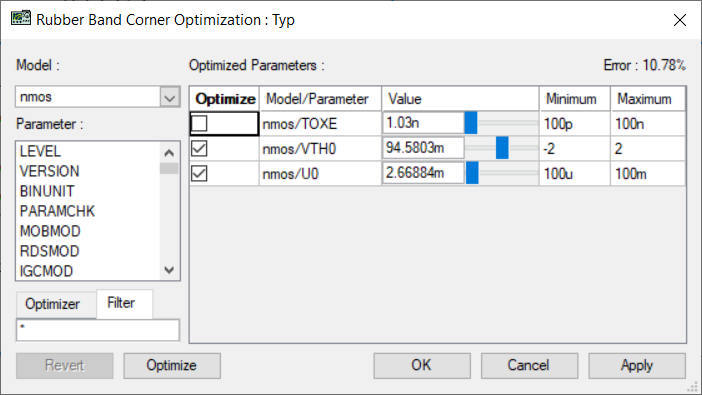Click the Minimum column header
The image size is (702, 395).
click(x=575, y=99)
